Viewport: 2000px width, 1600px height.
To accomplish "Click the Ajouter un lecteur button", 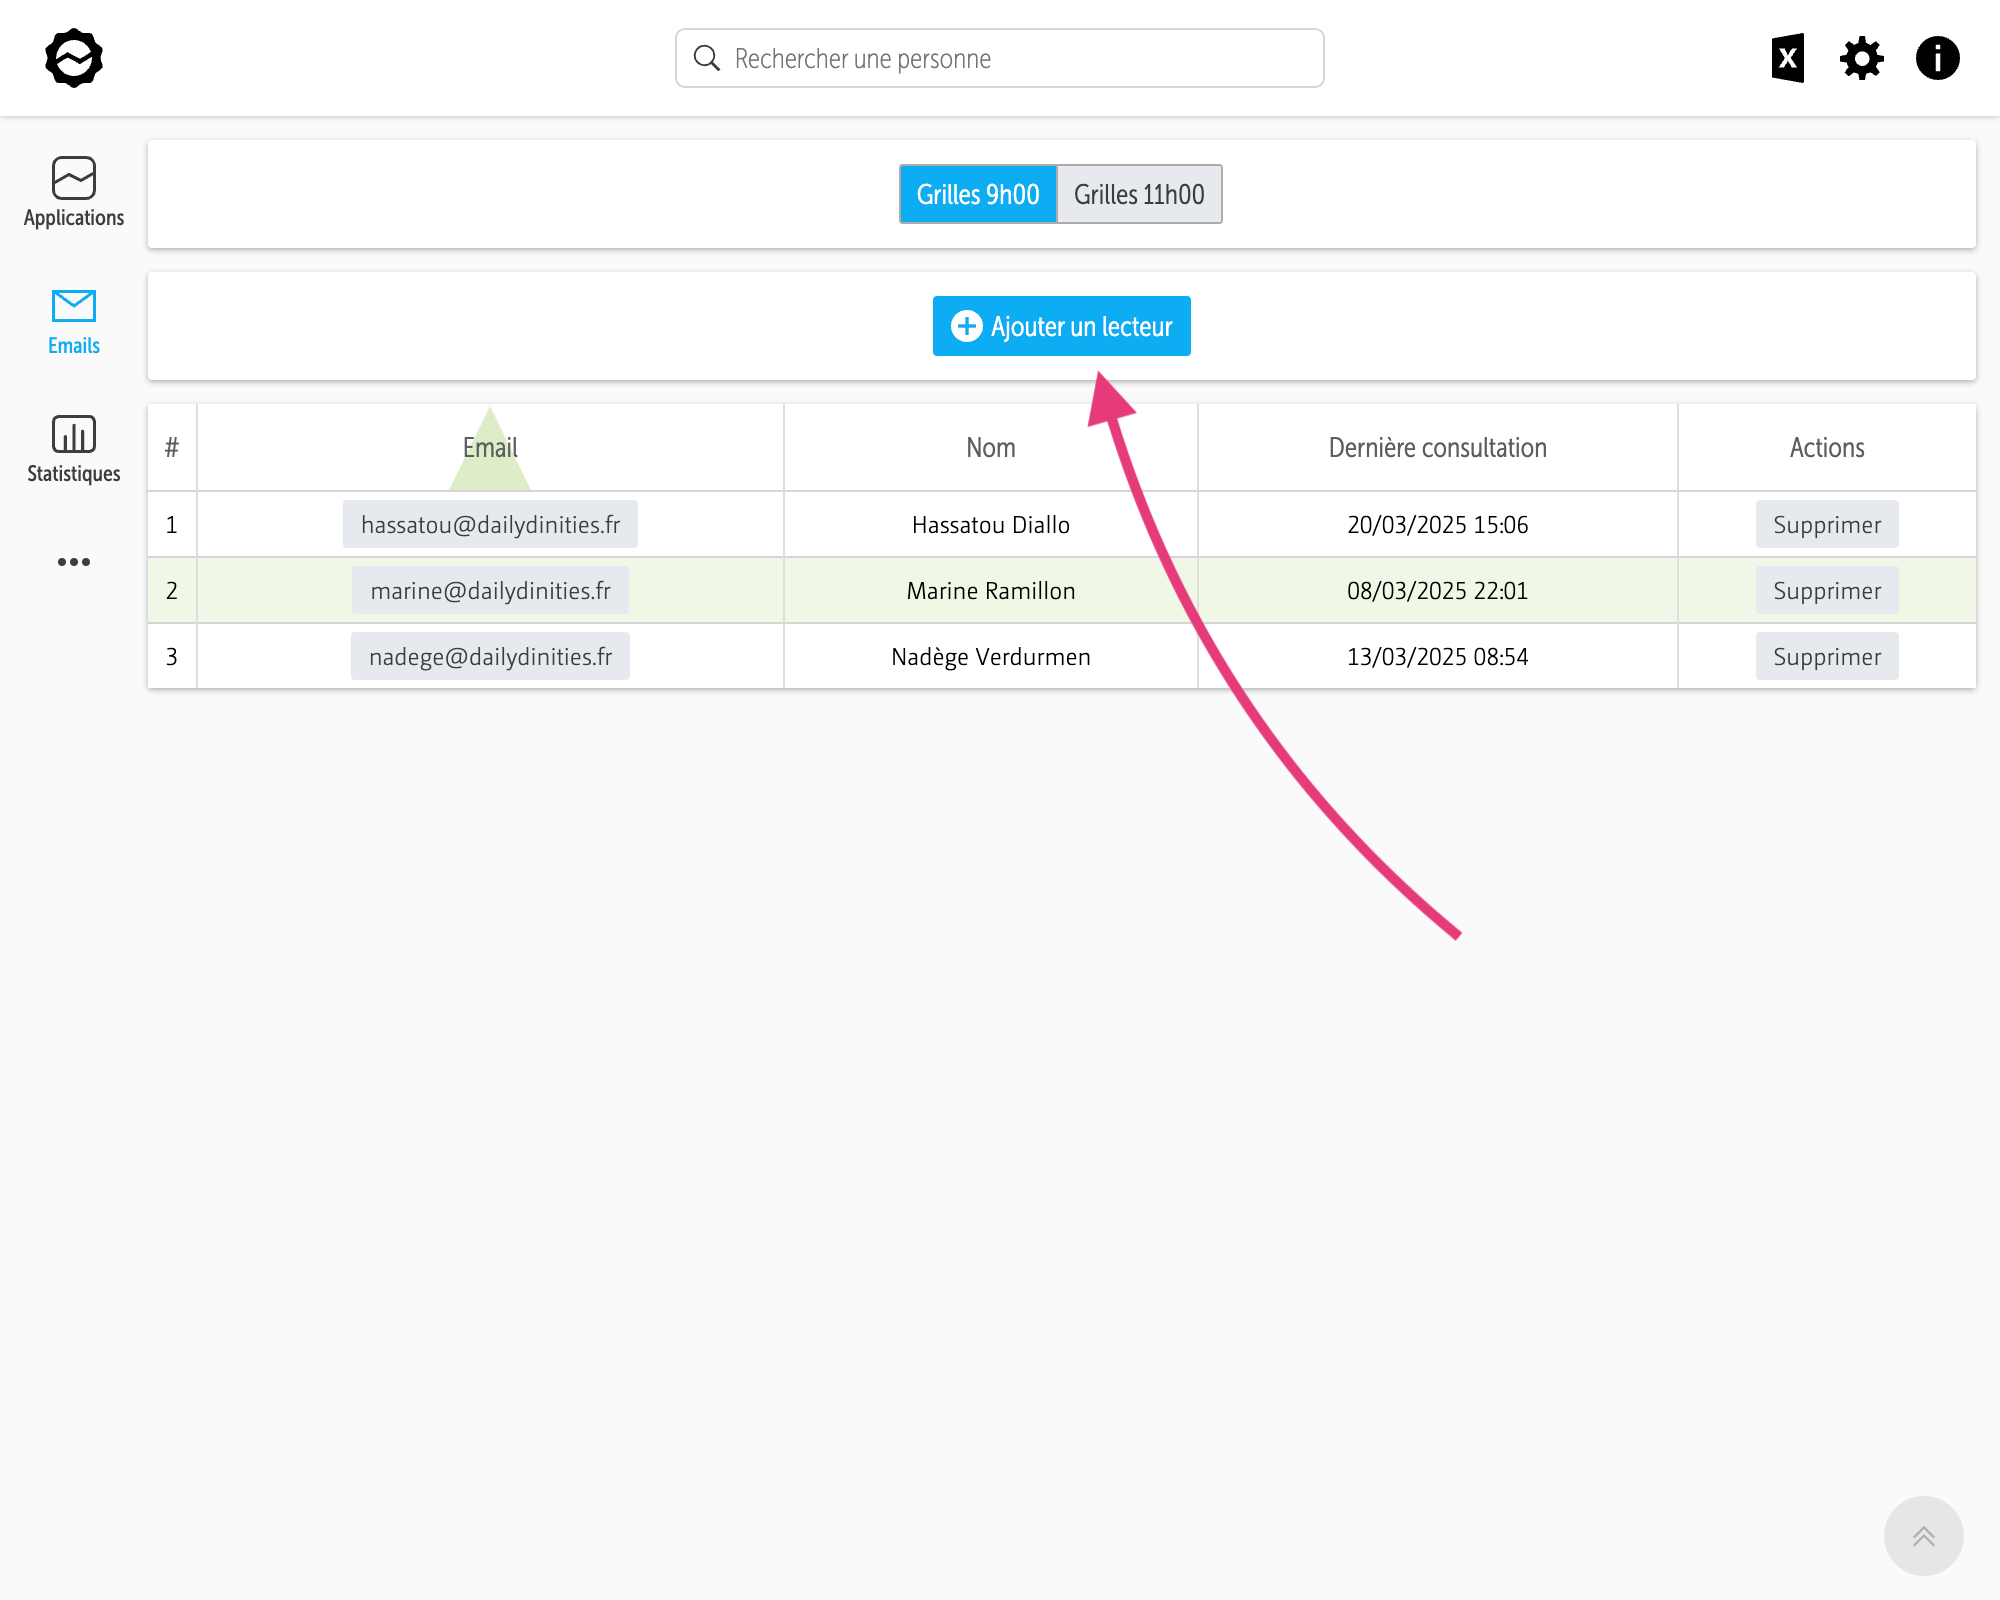I will click(1061, 326).
